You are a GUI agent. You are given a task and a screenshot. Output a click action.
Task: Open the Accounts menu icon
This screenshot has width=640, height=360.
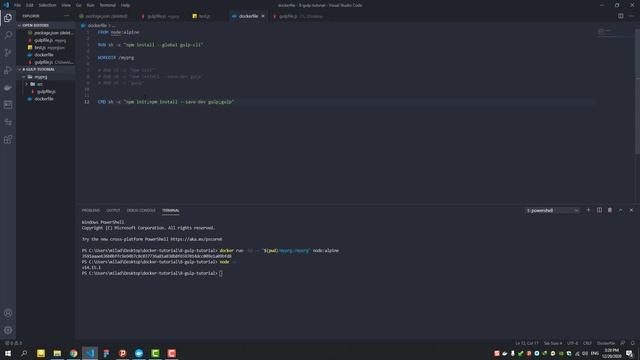[x=8, y=313]
